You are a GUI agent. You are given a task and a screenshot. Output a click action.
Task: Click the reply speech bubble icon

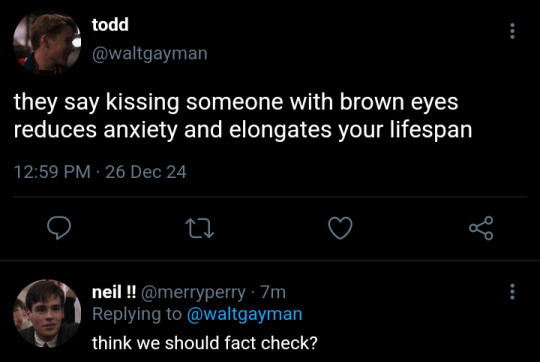tap(59, 228)
